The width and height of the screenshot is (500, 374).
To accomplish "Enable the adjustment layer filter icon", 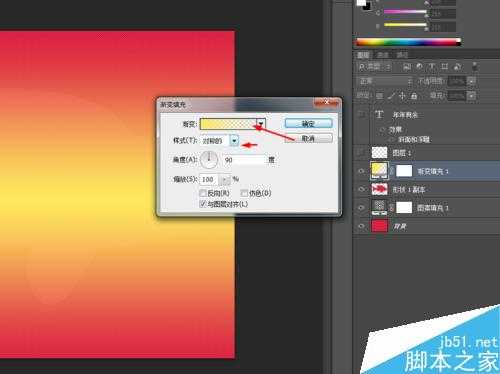I will pos(419,67).
